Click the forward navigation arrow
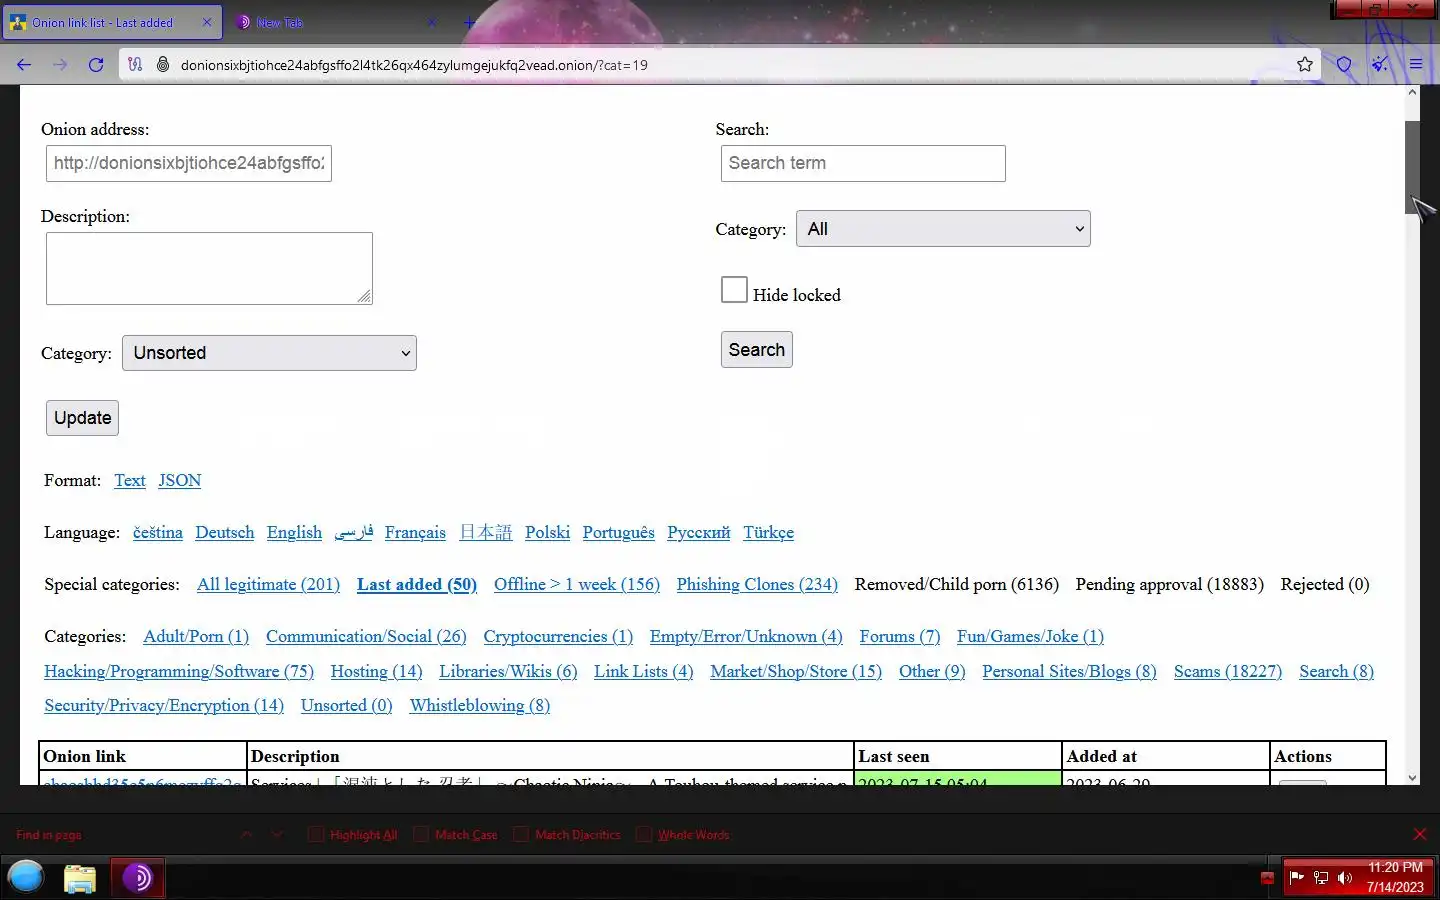Screen dimensions: 1440x900 [x=60, y=65]
